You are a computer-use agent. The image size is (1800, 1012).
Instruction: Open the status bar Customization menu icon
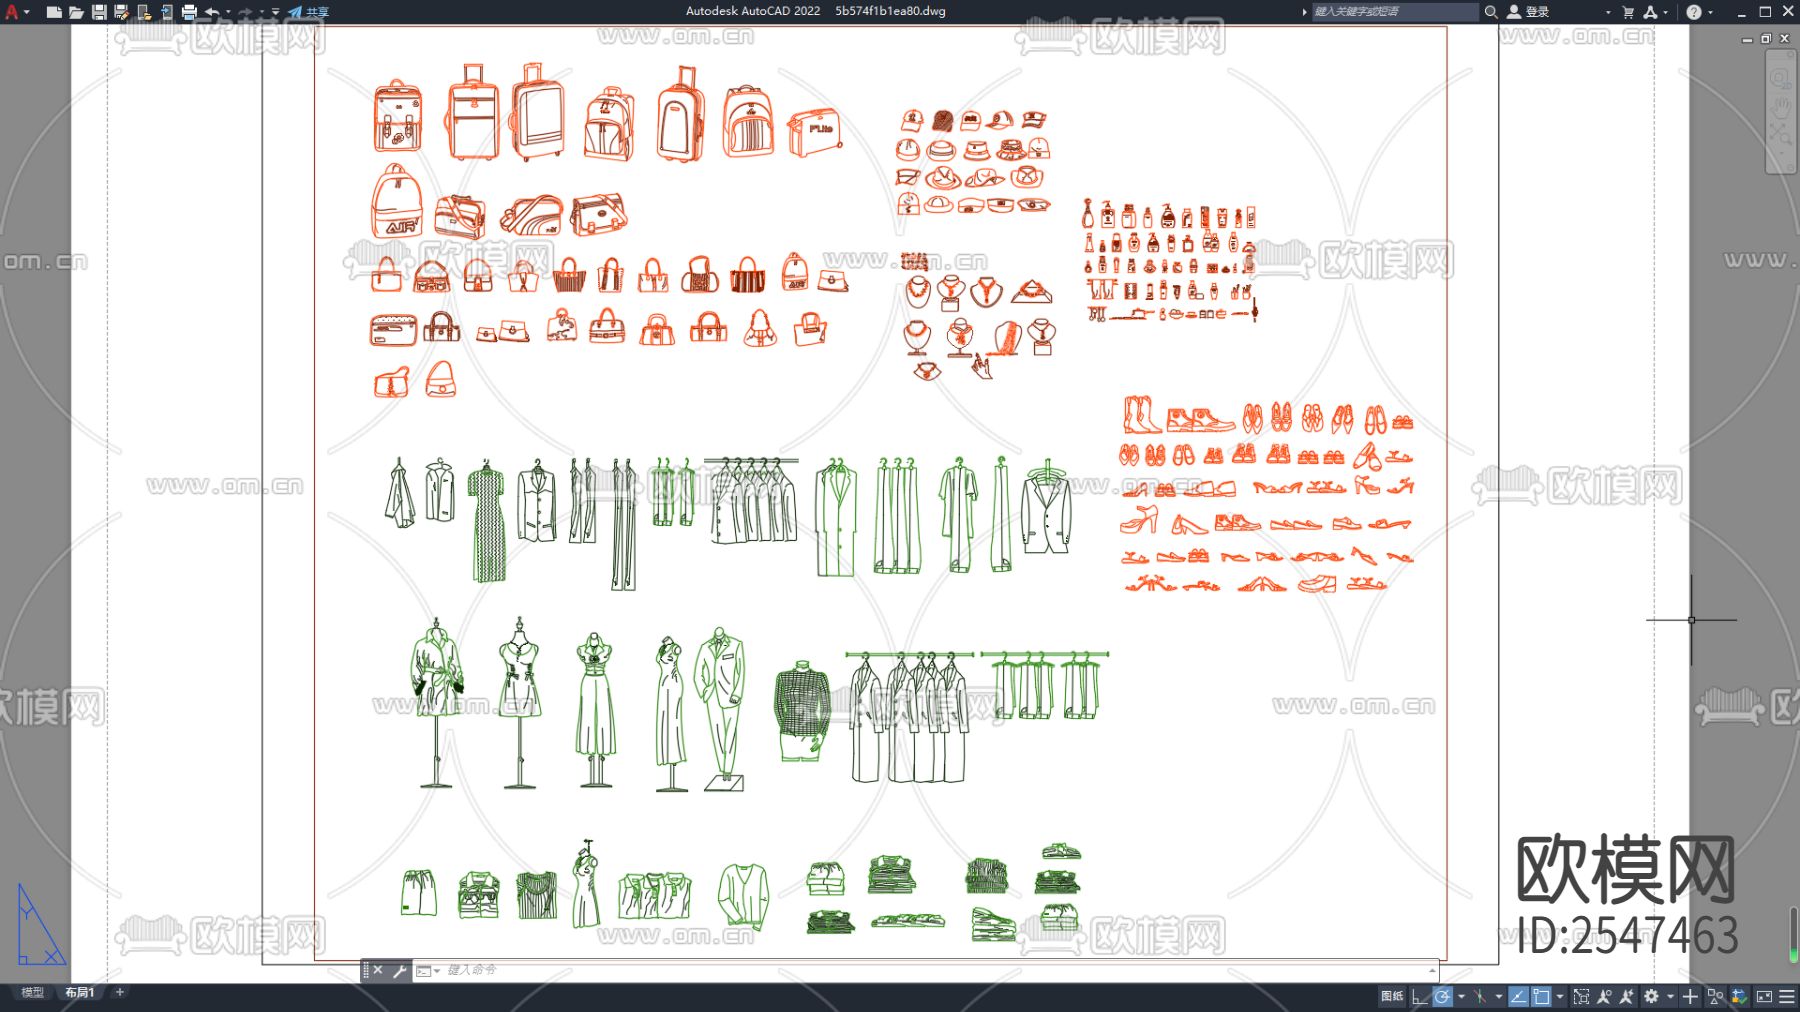click(x=1787, y=996)
